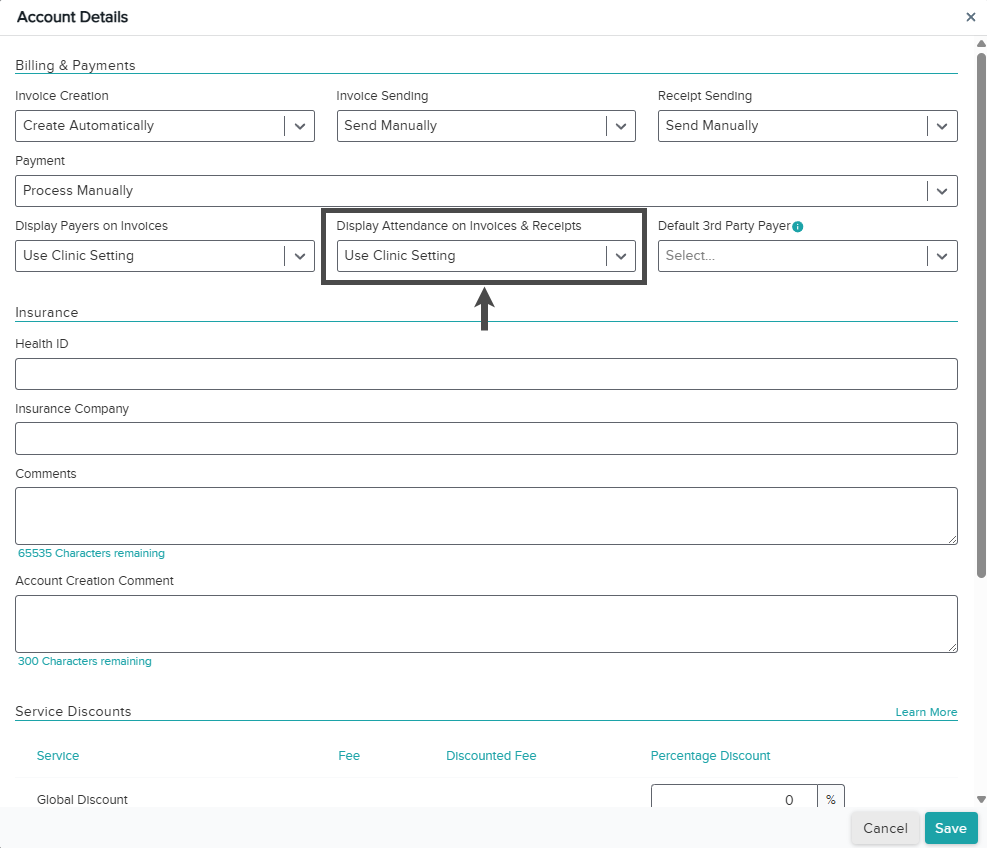Click the Insurance Company label
Screen dimensions: 987x848
click(72, 409)
